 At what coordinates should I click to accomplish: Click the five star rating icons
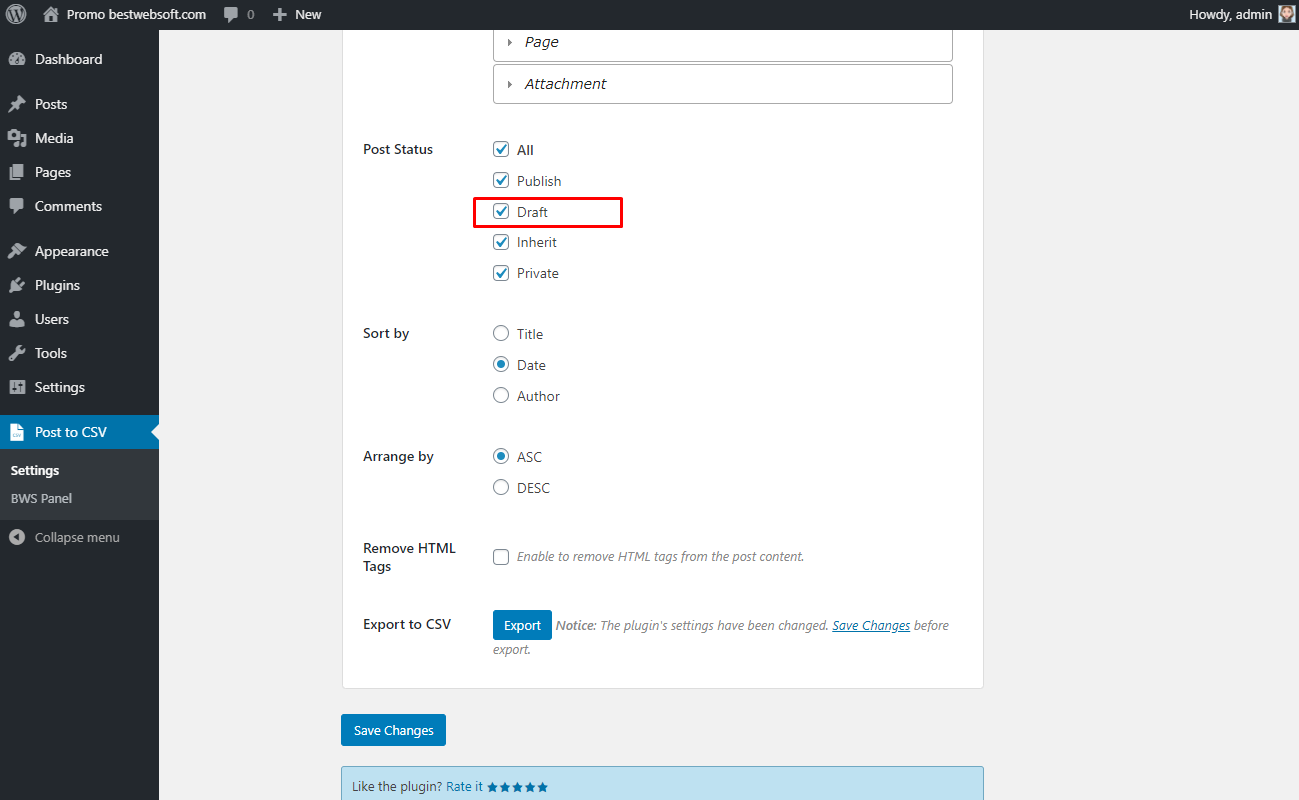(517, 787)
